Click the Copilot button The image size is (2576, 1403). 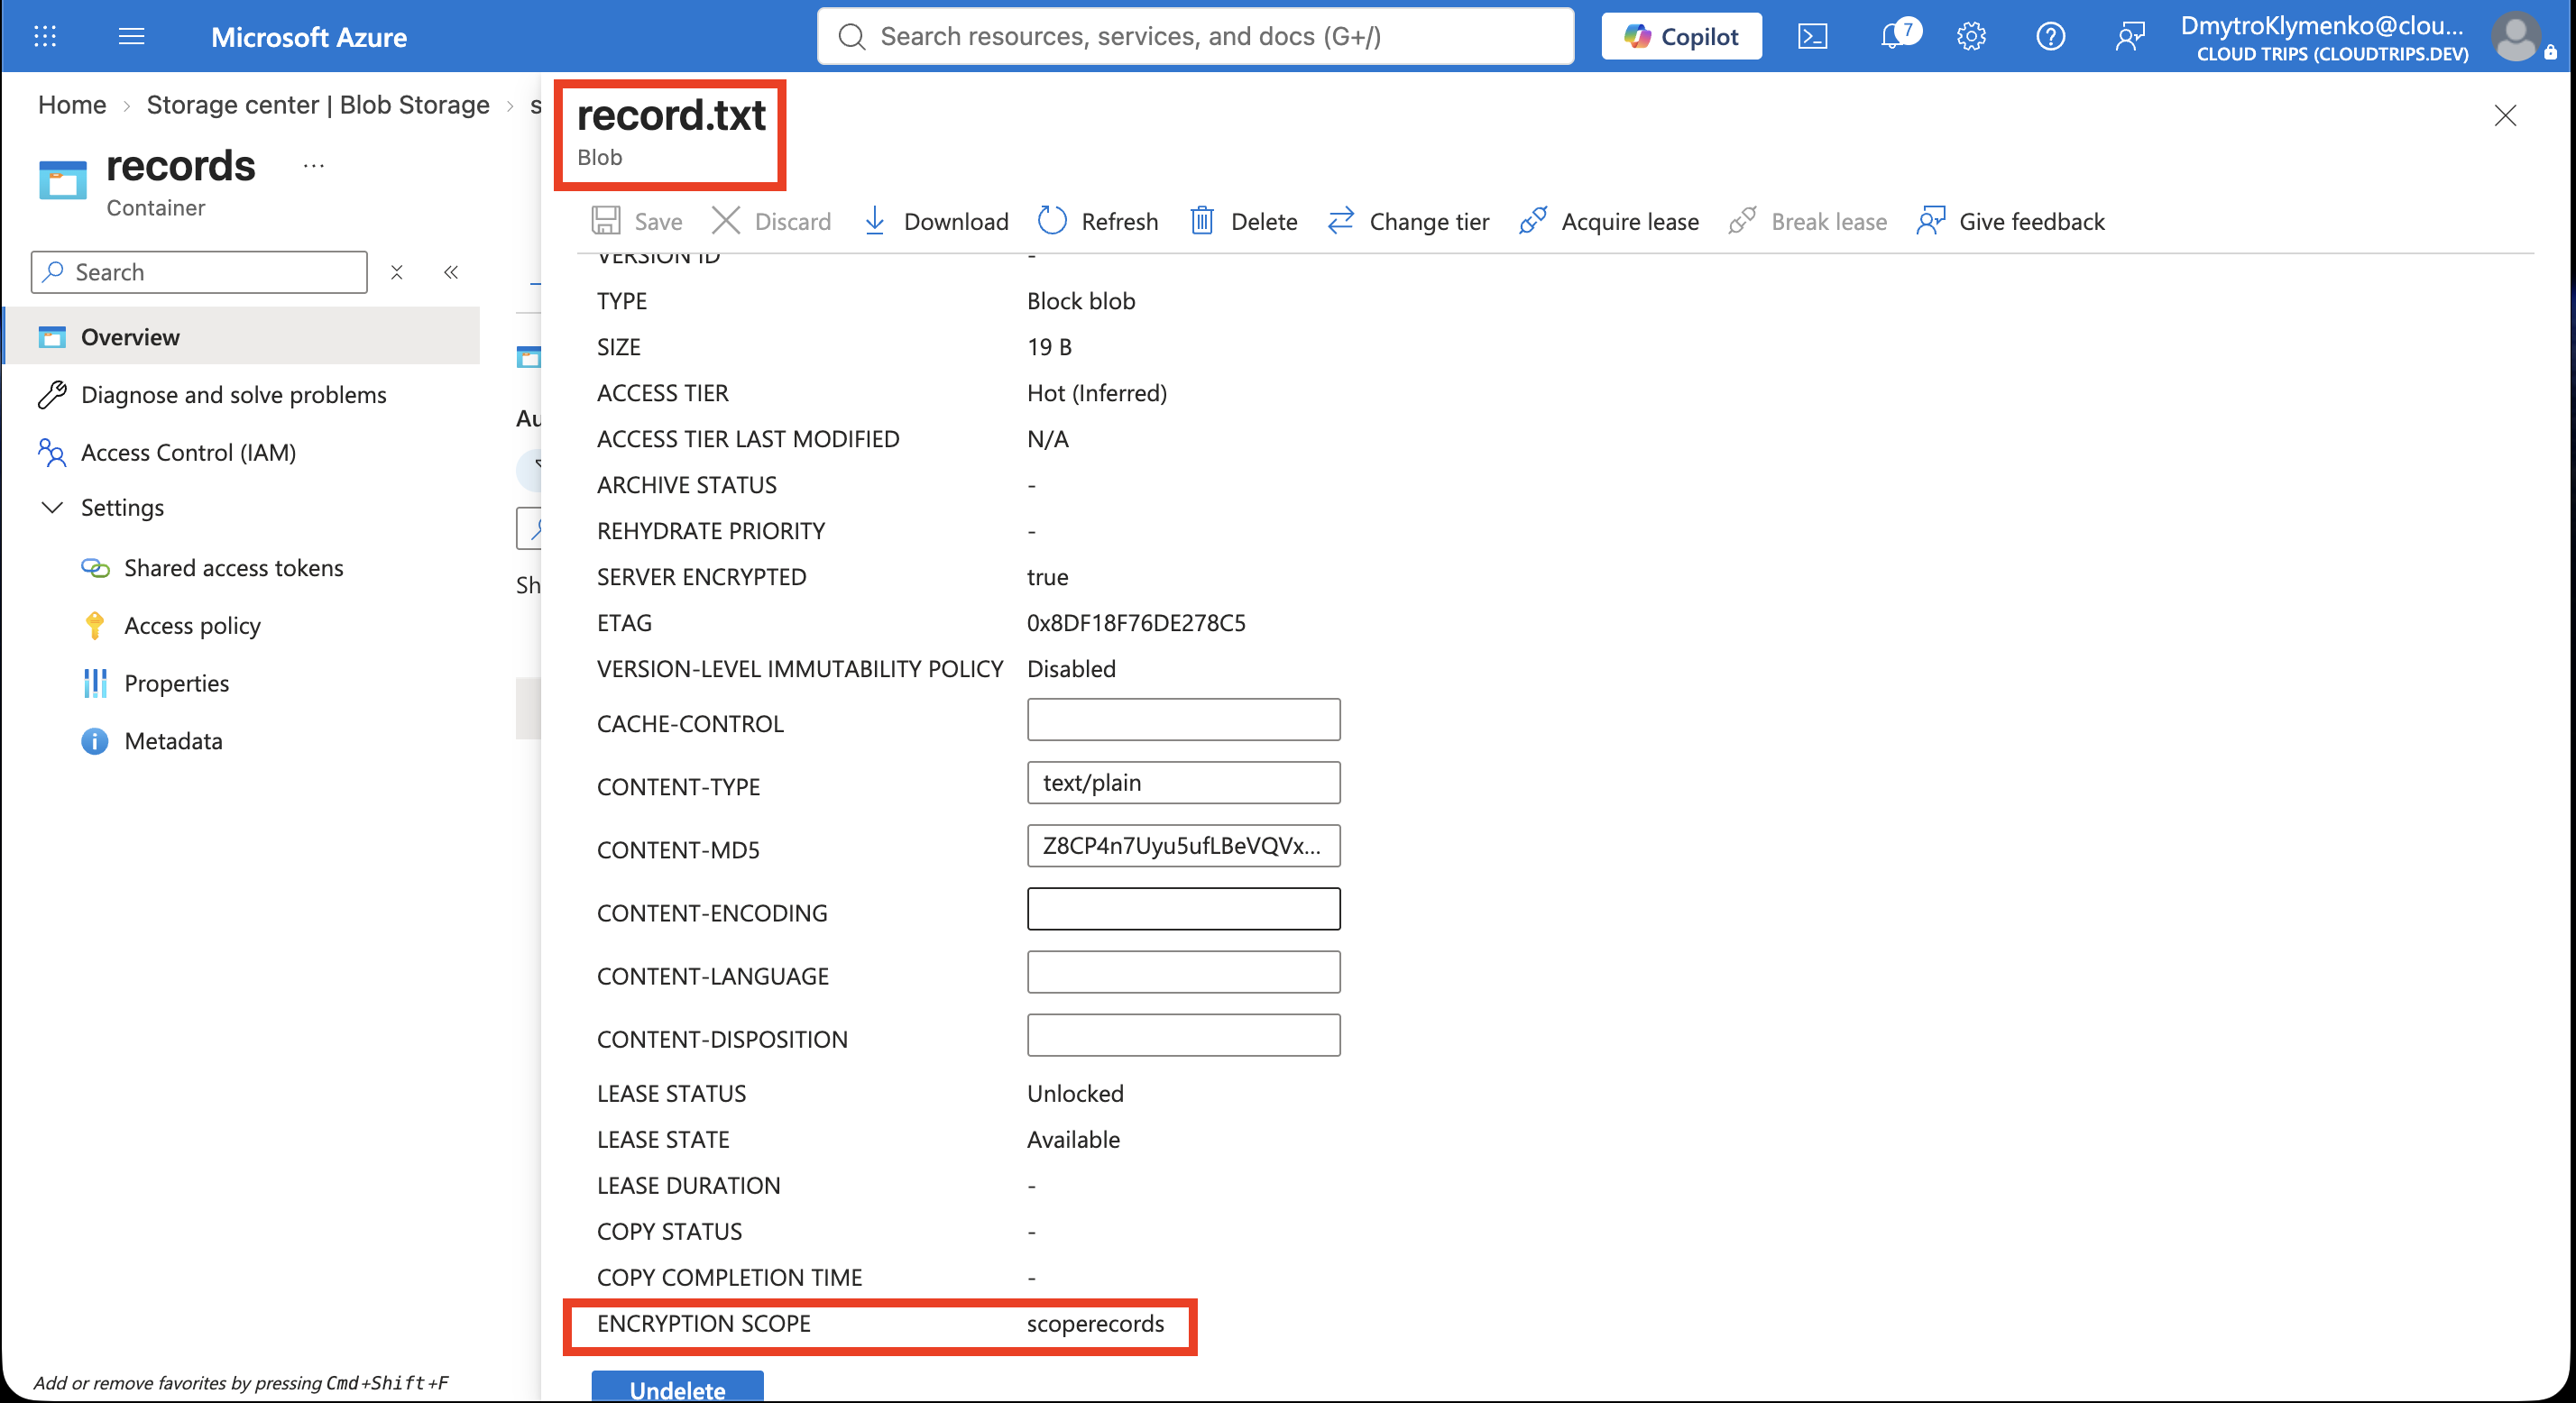tap(1681, 37)
